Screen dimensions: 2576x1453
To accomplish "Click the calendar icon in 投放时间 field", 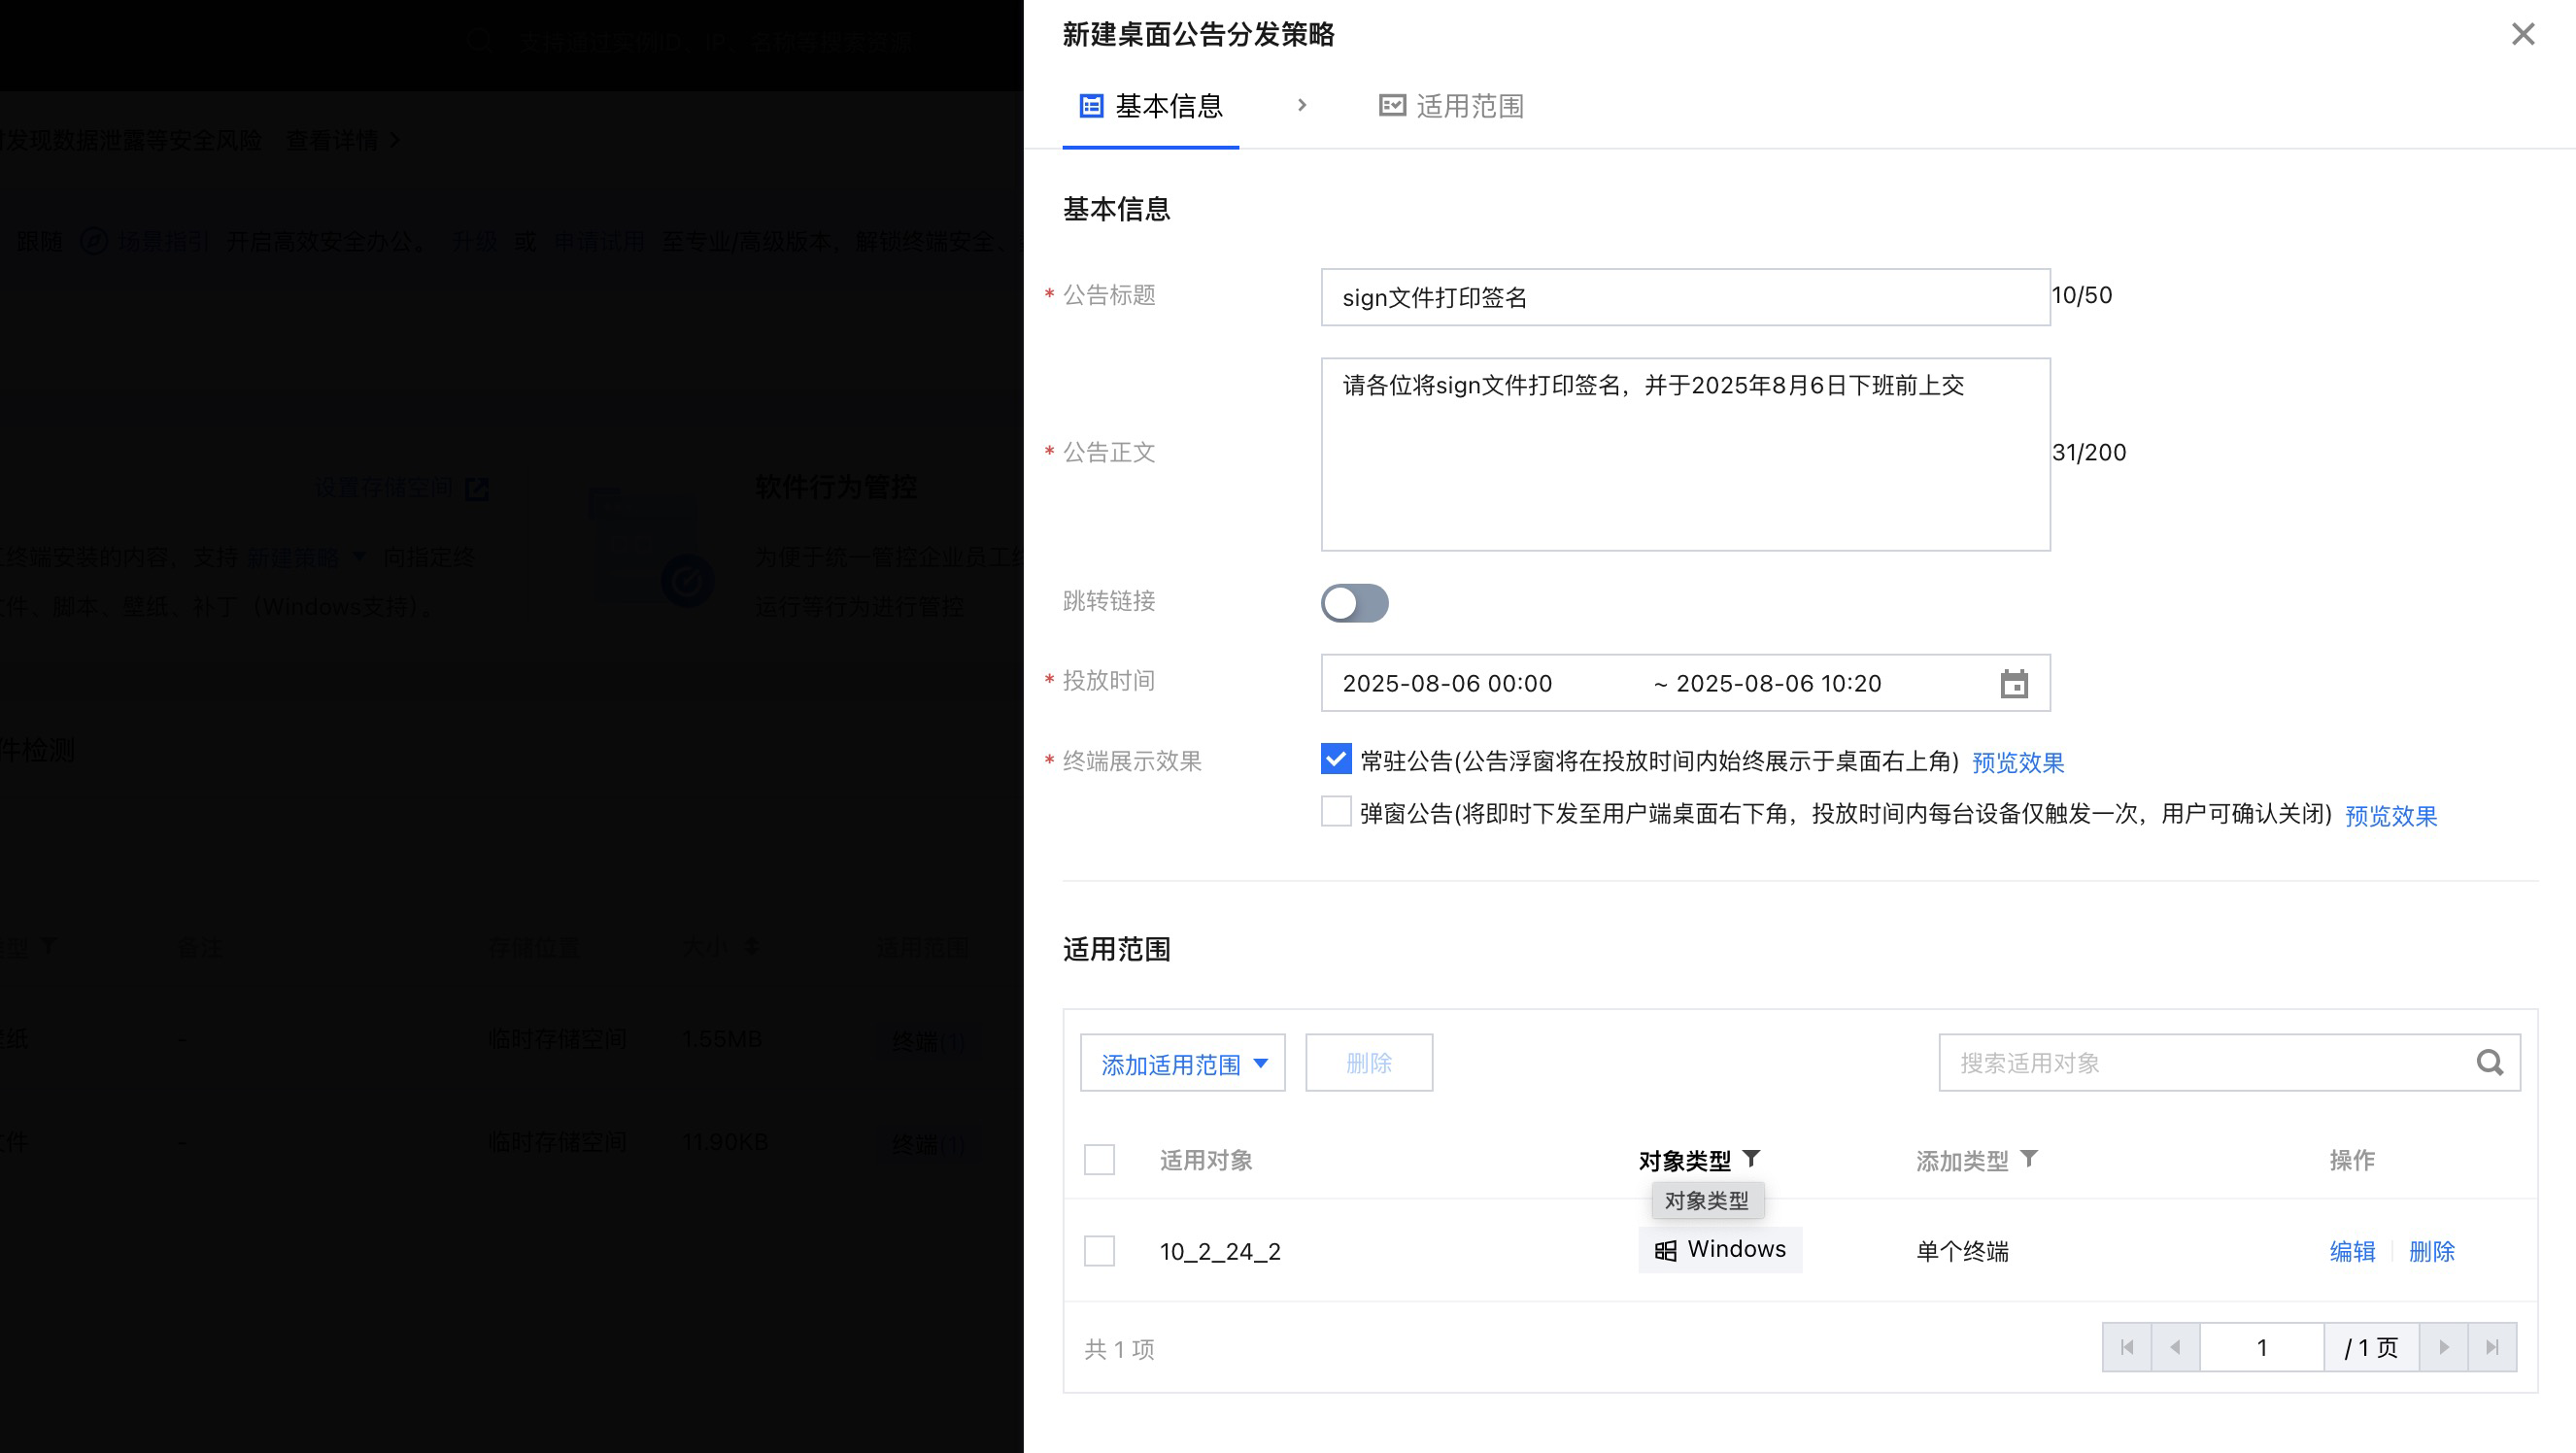I will (x=2013, y=684).
